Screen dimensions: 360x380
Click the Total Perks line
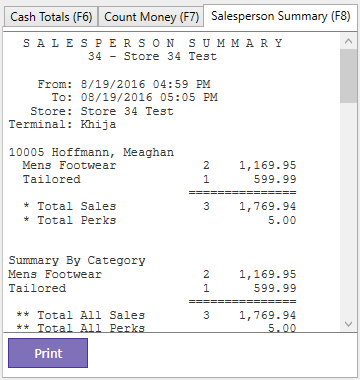pos(159,220)
